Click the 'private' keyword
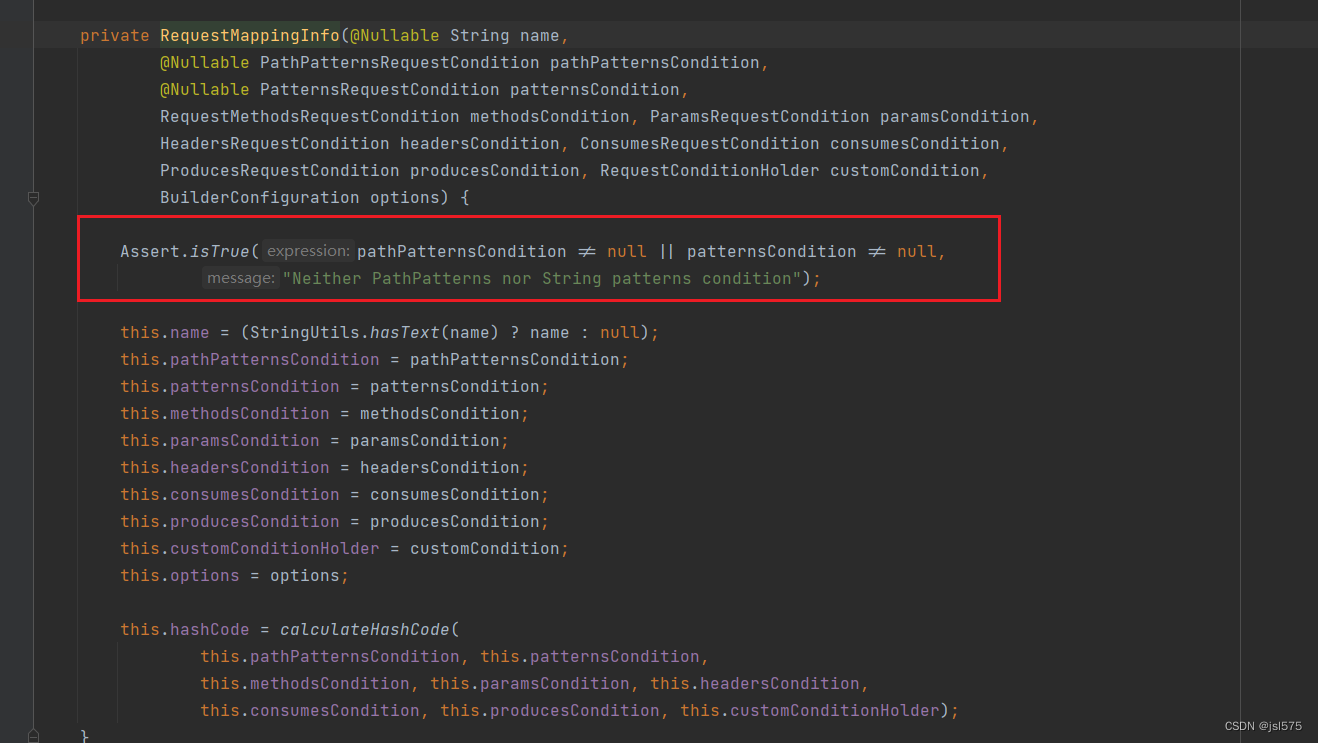 point(115,36)
